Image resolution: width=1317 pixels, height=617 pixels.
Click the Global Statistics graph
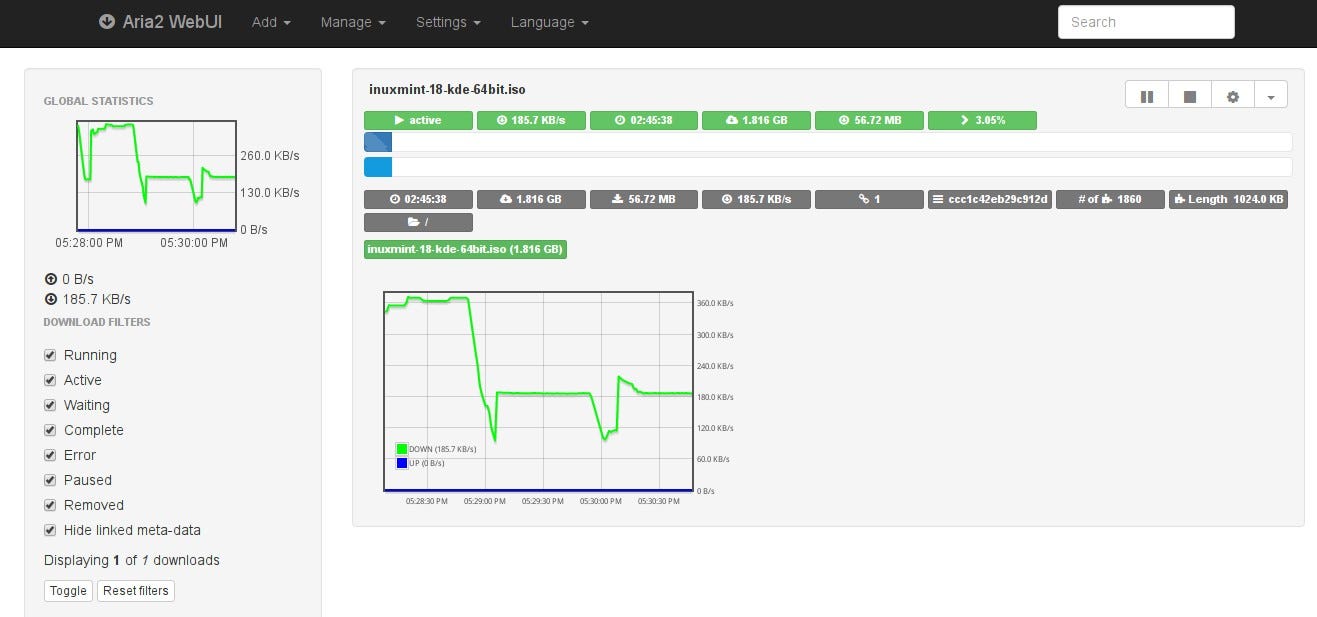pos(156,176)
